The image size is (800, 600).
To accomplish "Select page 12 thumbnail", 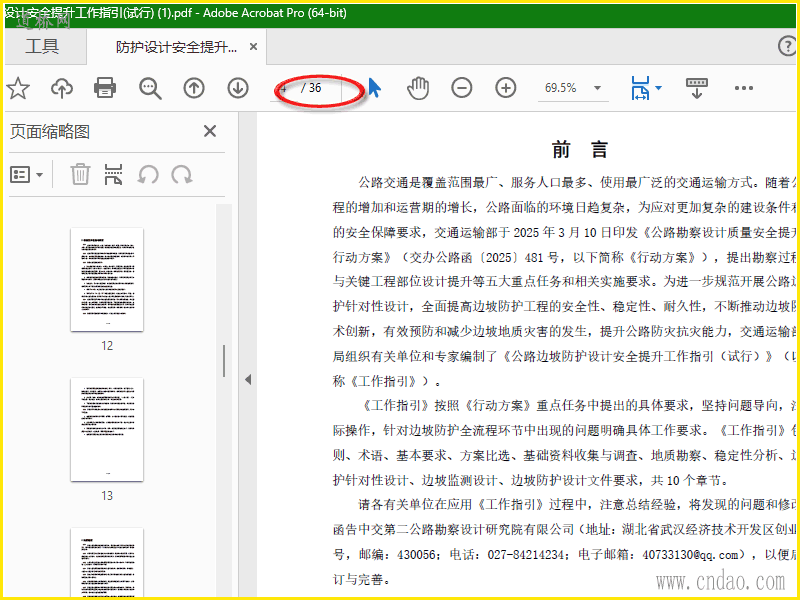I will coord(107,280).
